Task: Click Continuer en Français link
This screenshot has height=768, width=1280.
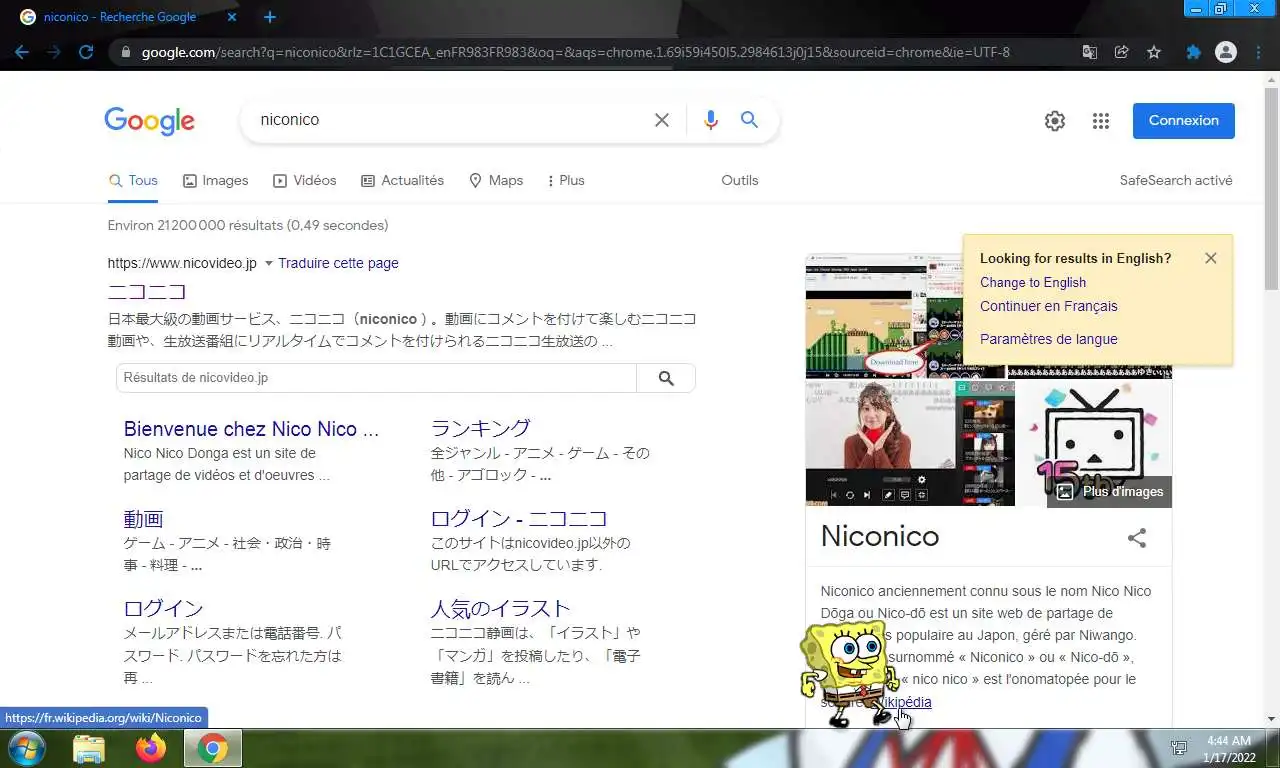Action: (x=1049, y=306)
